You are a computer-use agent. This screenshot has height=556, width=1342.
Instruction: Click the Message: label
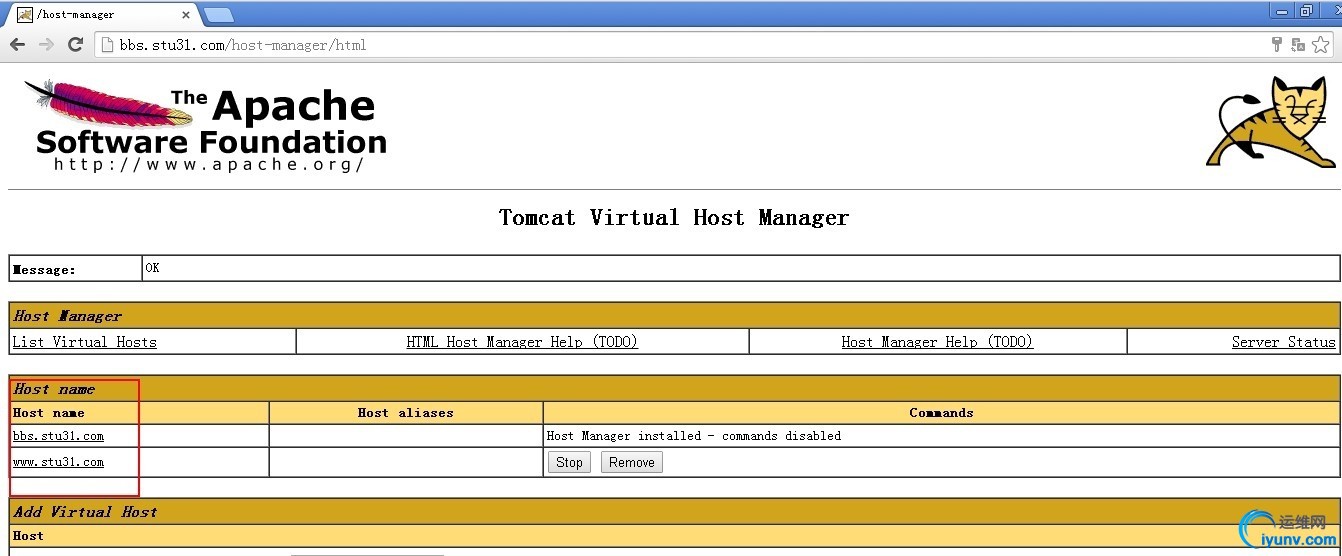[44, 269]
